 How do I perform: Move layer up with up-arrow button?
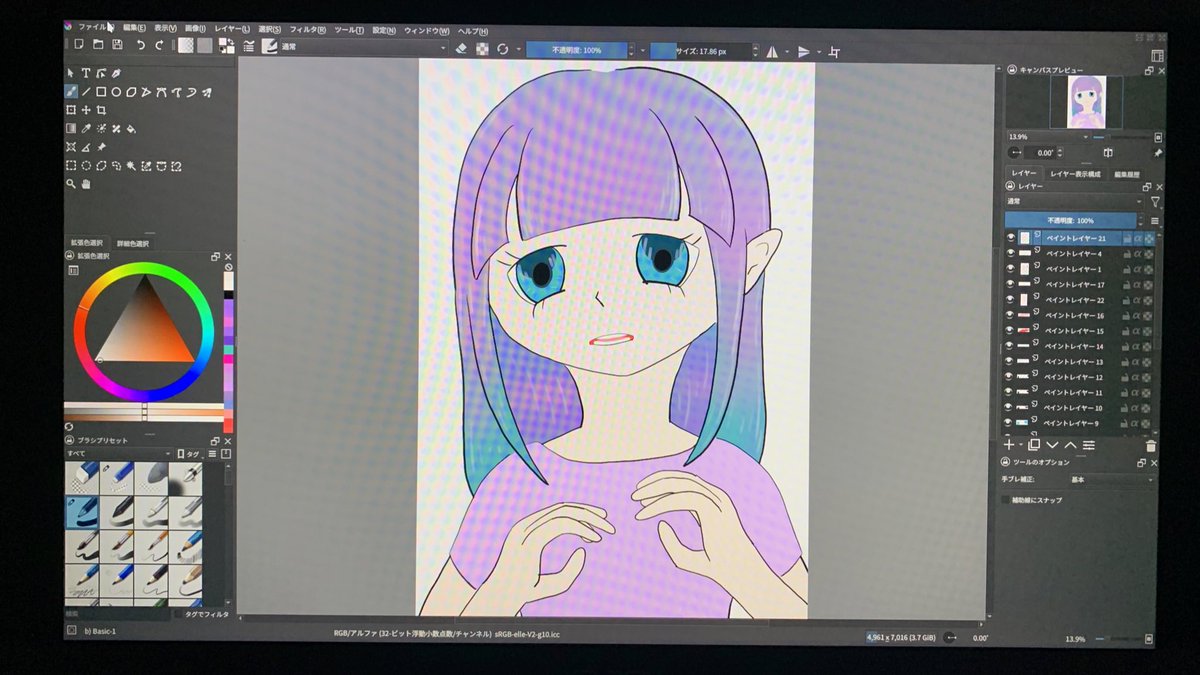tap(1070, 444)
